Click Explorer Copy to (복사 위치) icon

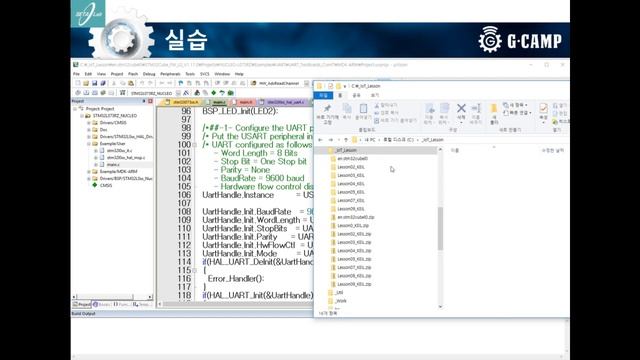click(x=444, y=109)
